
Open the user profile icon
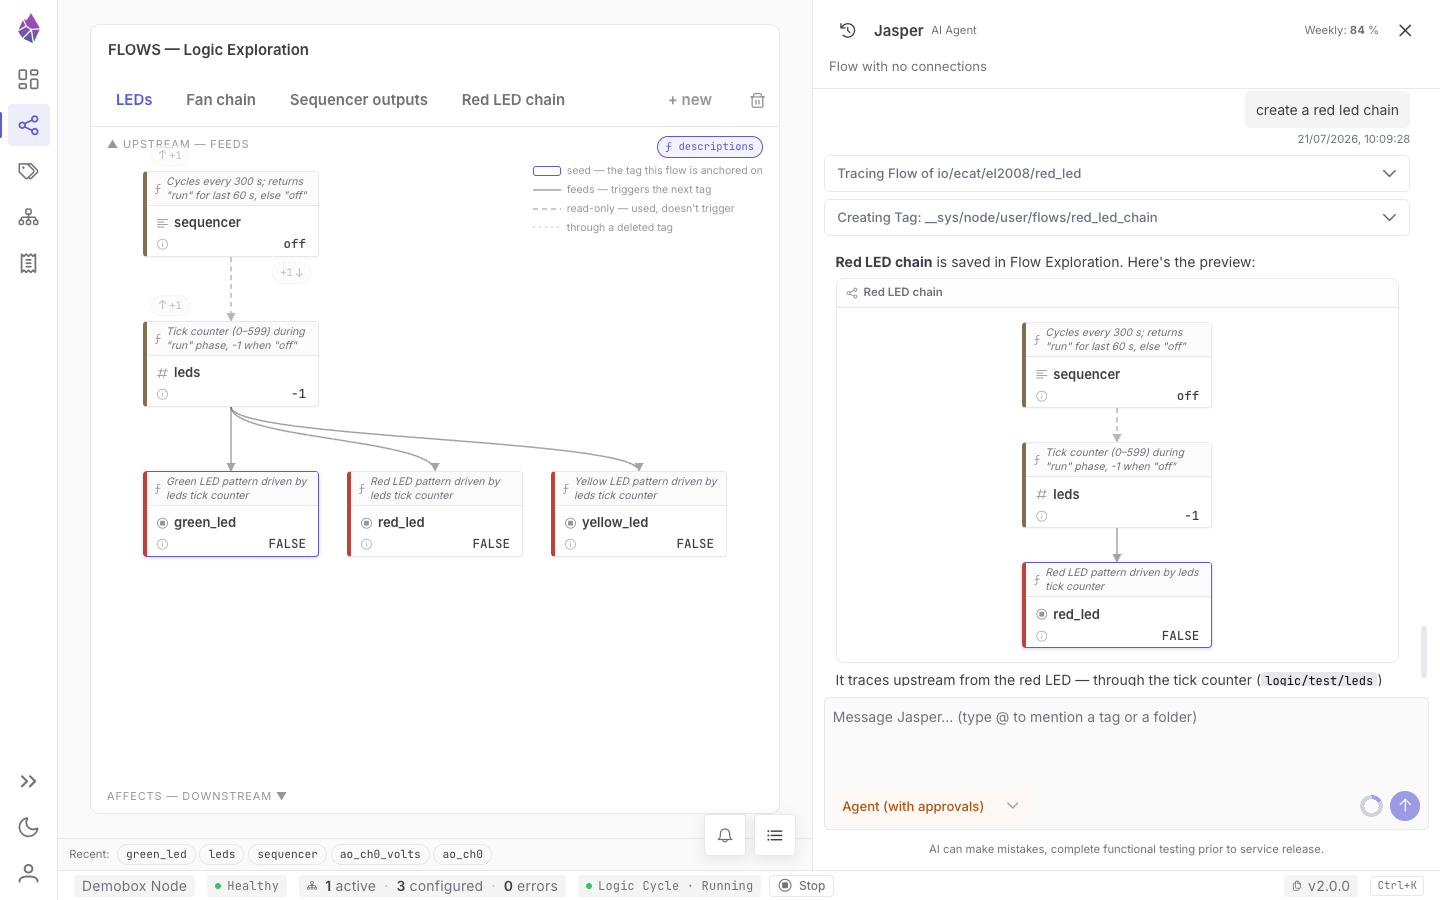[29, 873]
